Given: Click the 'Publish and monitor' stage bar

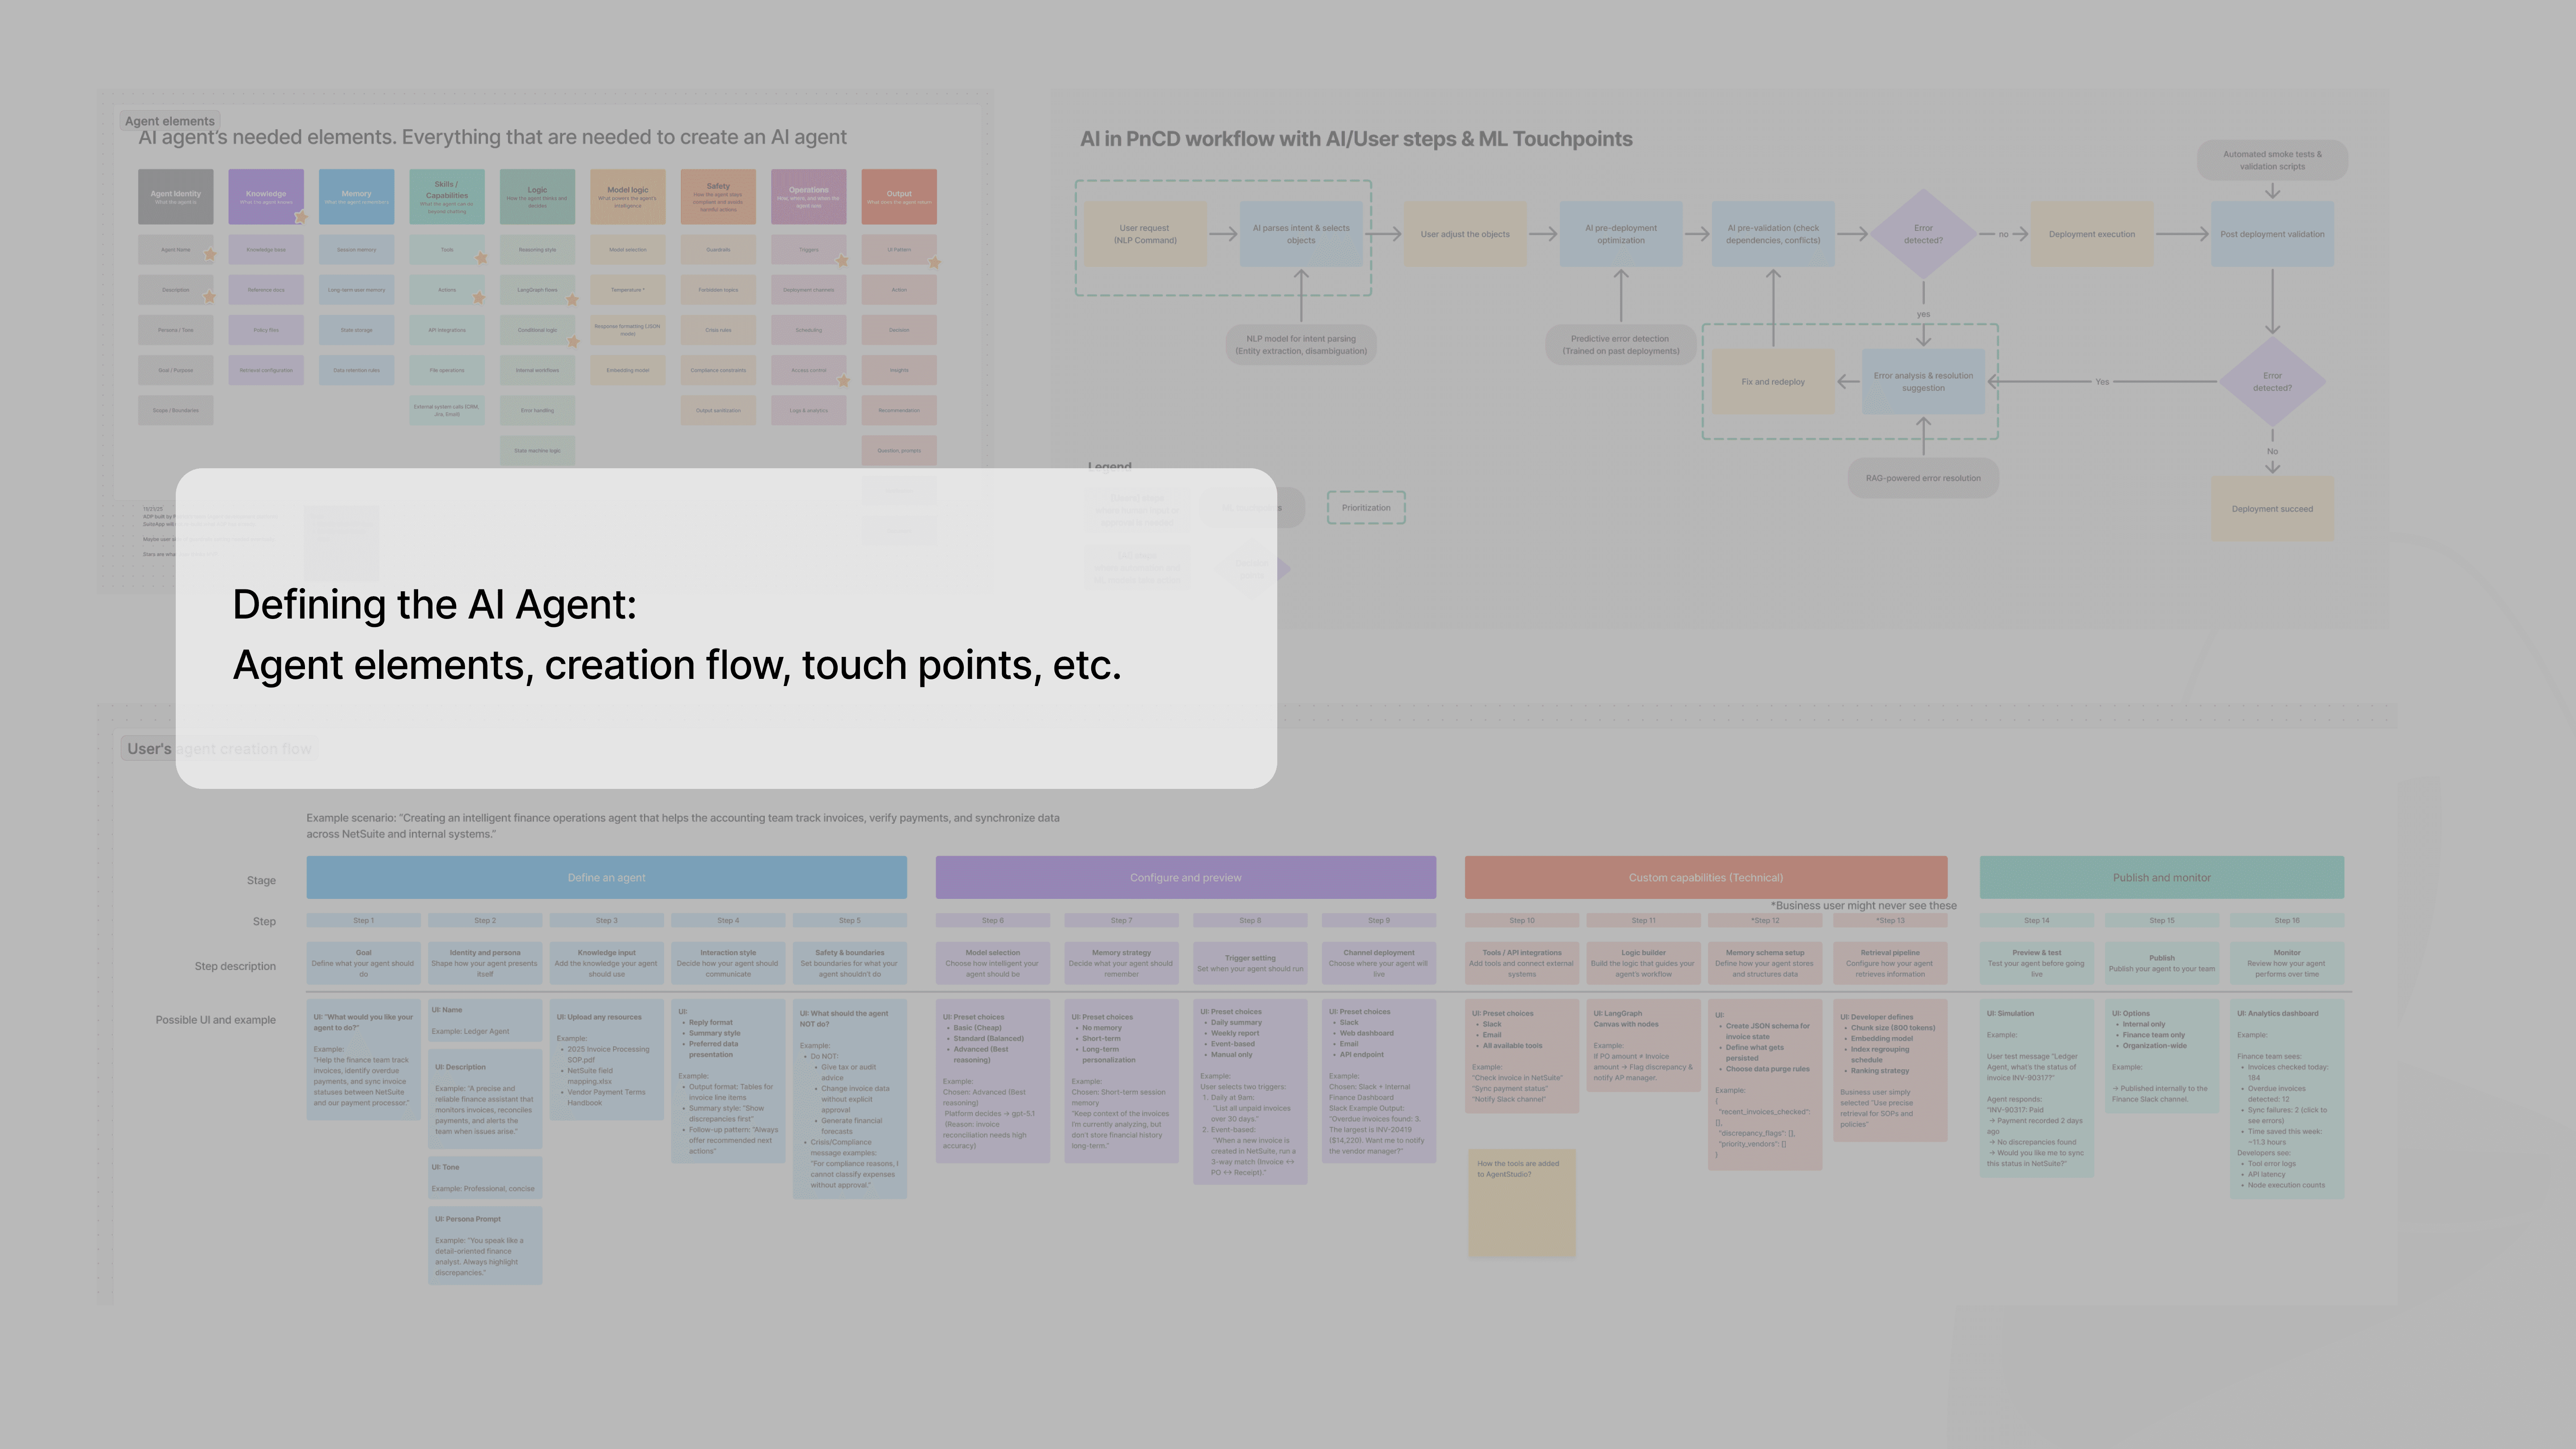Looking at the screenshot, I should pos(2161,877).
